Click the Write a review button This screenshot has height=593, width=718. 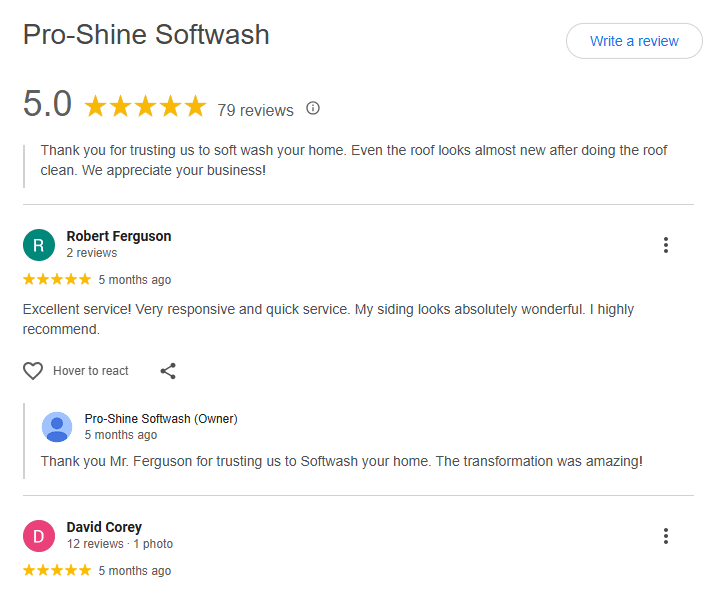(634, 41)
